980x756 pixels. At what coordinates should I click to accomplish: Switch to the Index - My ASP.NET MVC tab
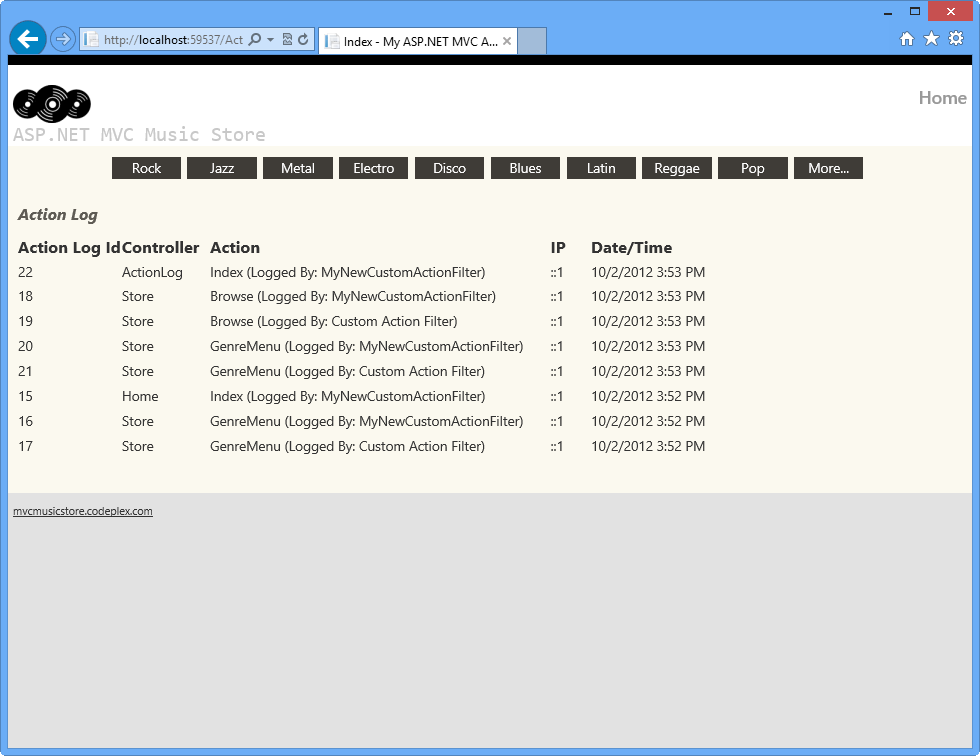415,40
